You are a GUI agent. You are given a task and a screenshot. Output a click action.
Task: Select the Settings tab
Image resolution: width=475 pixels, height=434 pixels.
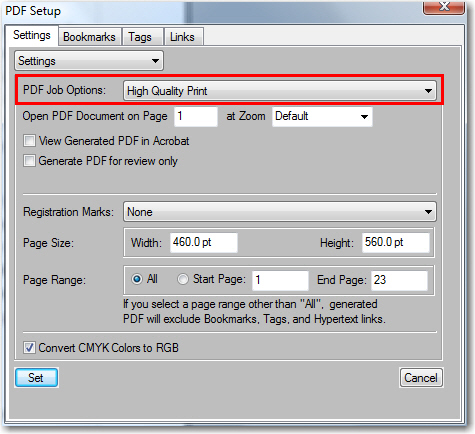point(32,35)
